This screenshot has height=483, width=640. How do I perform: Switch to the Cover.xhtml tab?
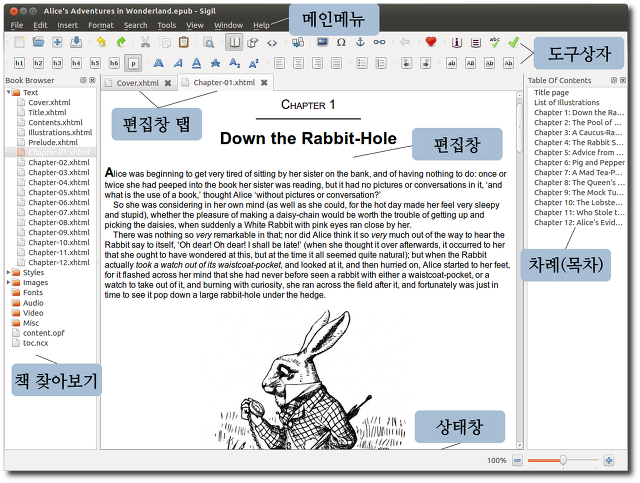(x=138, y=83)
